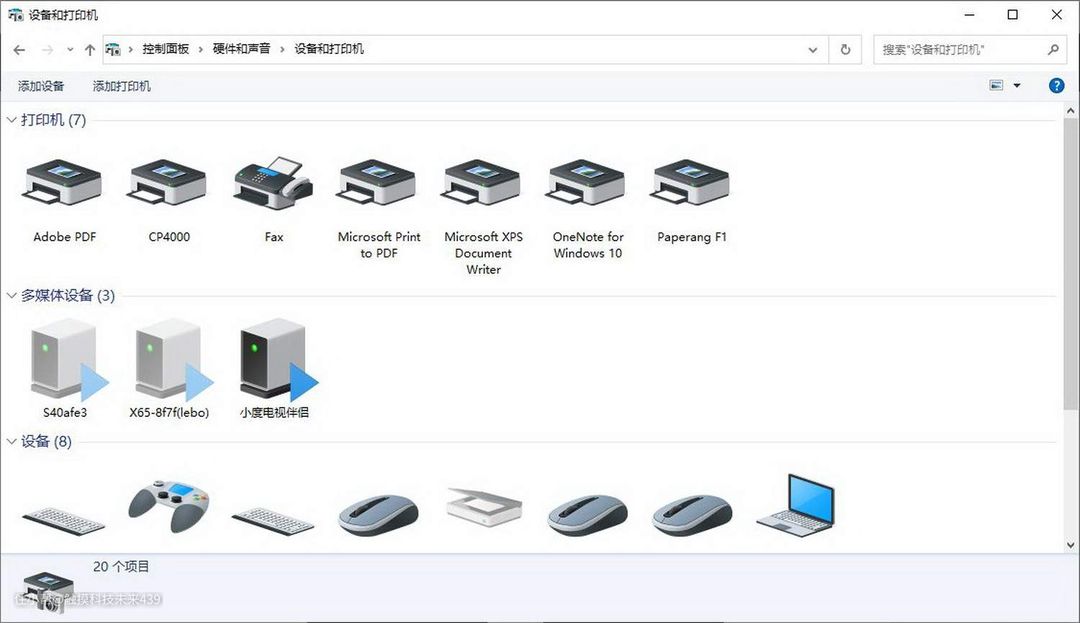Select the laptop computer device icon
The image size is (1080, 623).
point(796,505)
